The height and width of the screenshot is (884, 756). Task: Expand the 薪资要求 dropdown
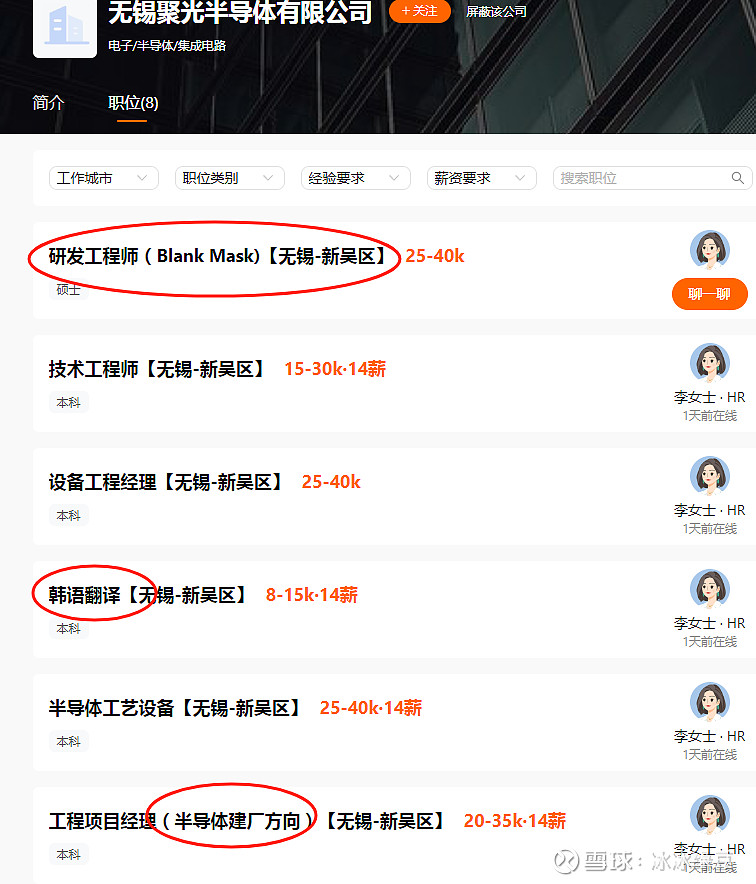pos(481,178)
